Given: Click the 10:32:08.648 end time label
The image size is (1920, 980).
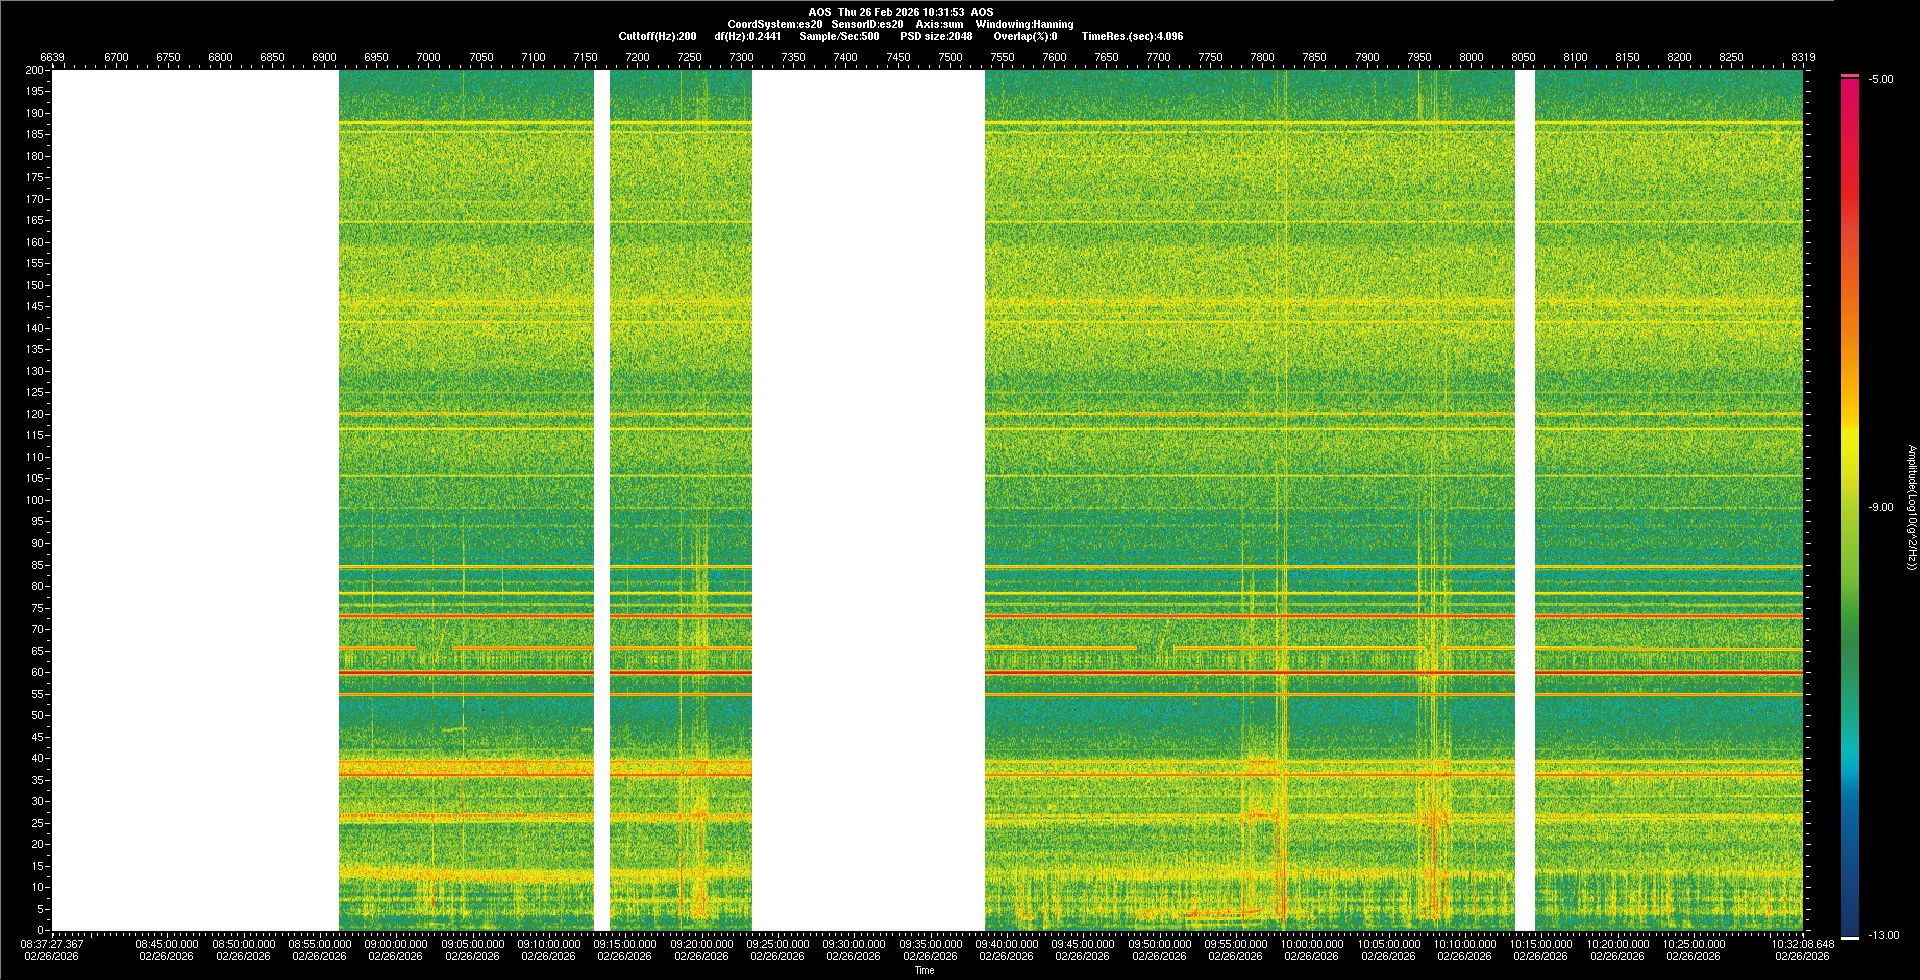Looking at the screenshot, I should [1802, 944].
